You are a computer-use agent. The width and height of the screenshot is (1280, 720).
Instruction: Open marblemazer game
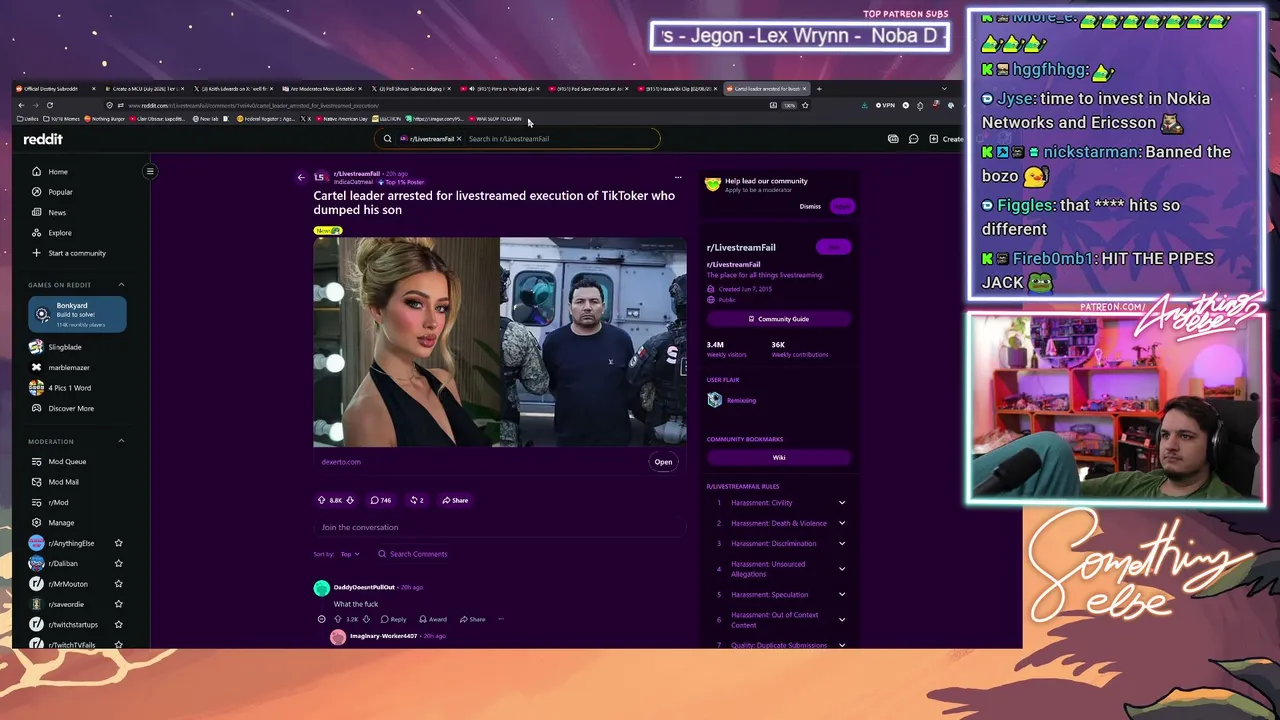click(x=68, y=367)
